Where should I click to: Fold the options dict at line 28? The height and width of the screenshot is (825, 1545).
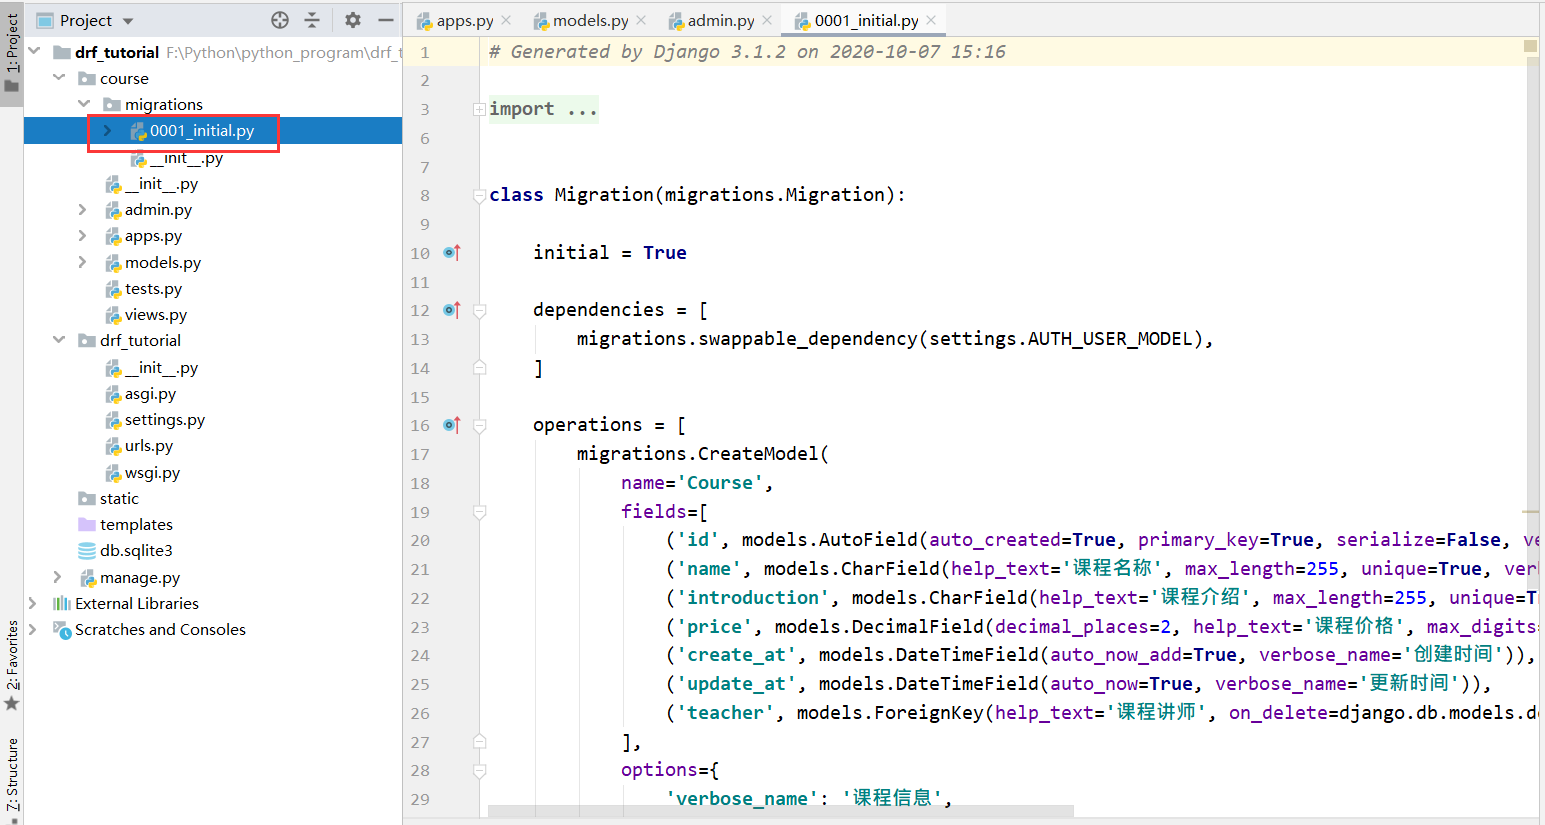pos(480,771)
